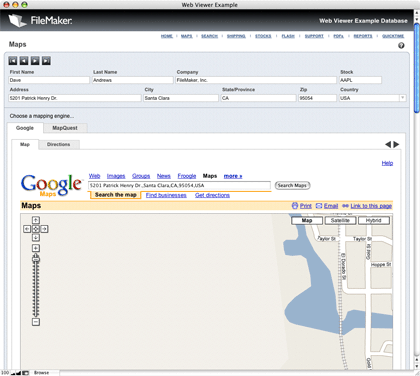Switch map to Hybrid view
Image resolution: width=420 pixels, height=376 pixels.
[374, 220]
